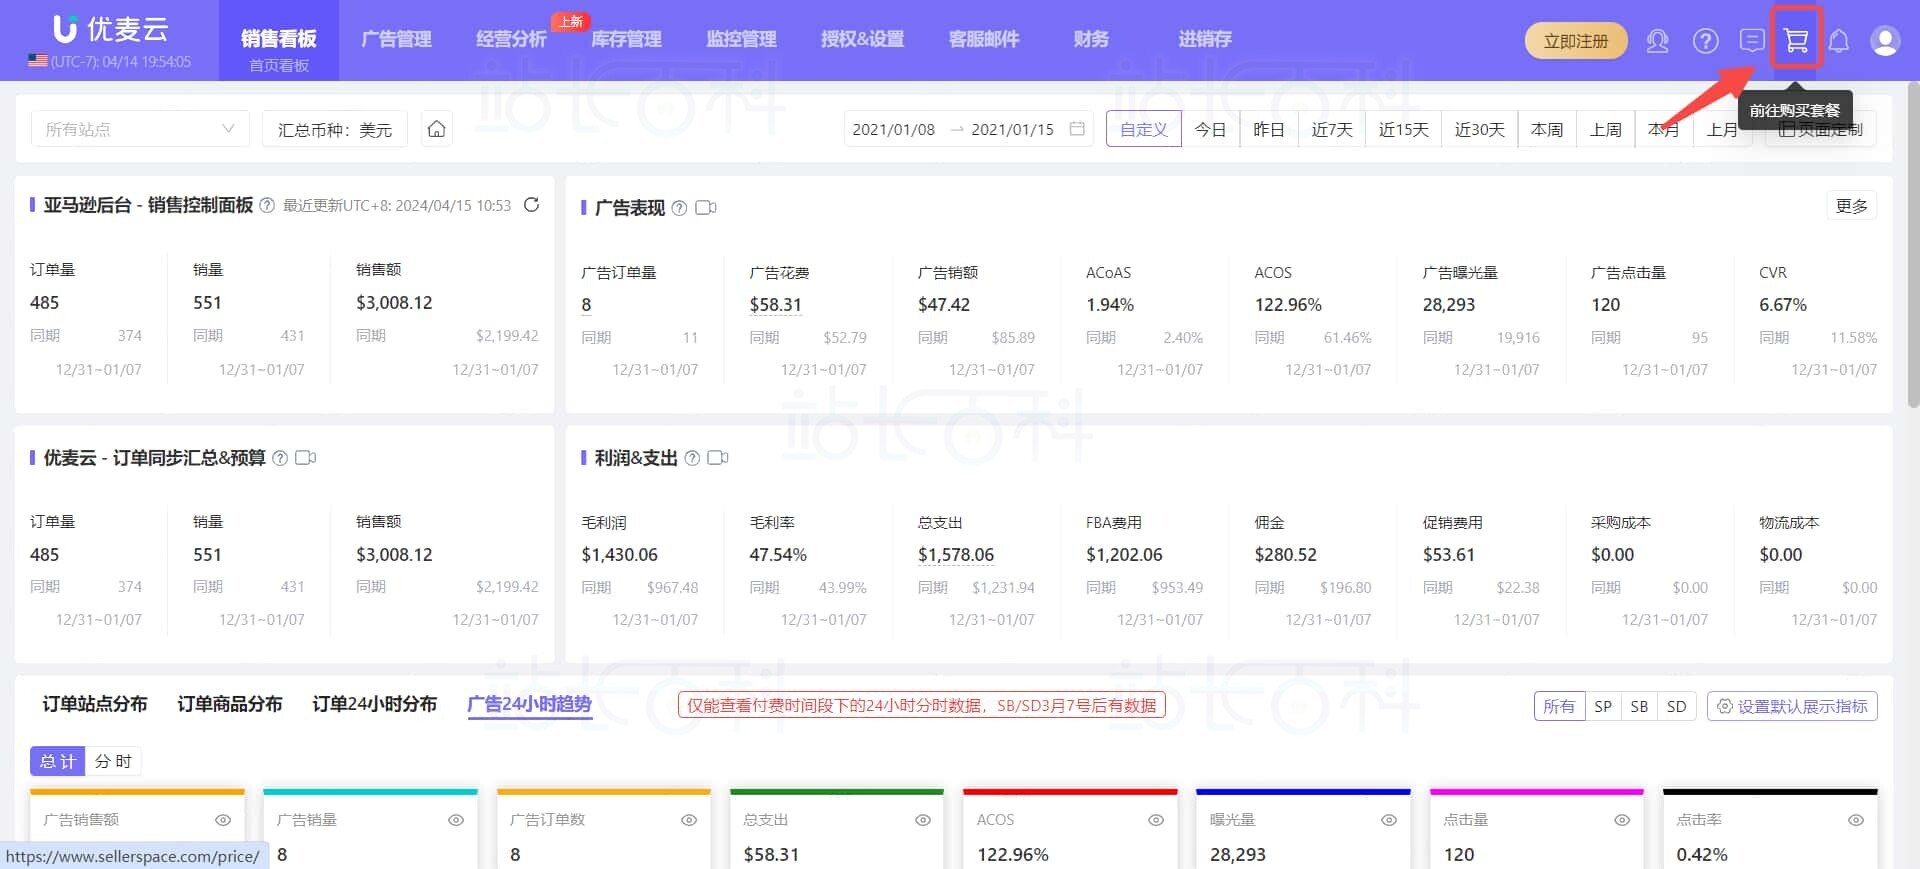Viewport: 1920px width, 869px height.
Task: Select the 近30天 date shortcut
Action: point(1479,129)
